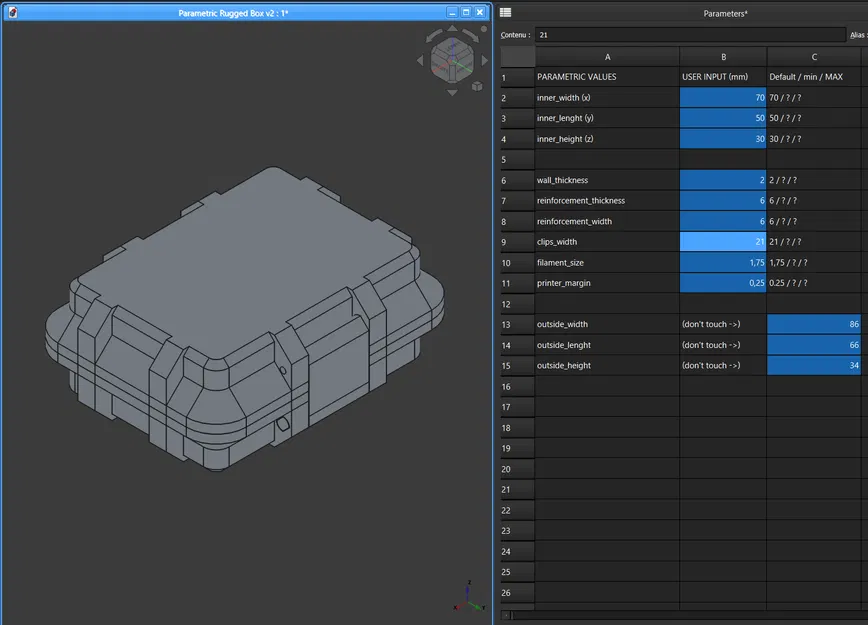This screenshot has width=868, height=625.
Task: Click the column B header
Action: tap(723, 56)
